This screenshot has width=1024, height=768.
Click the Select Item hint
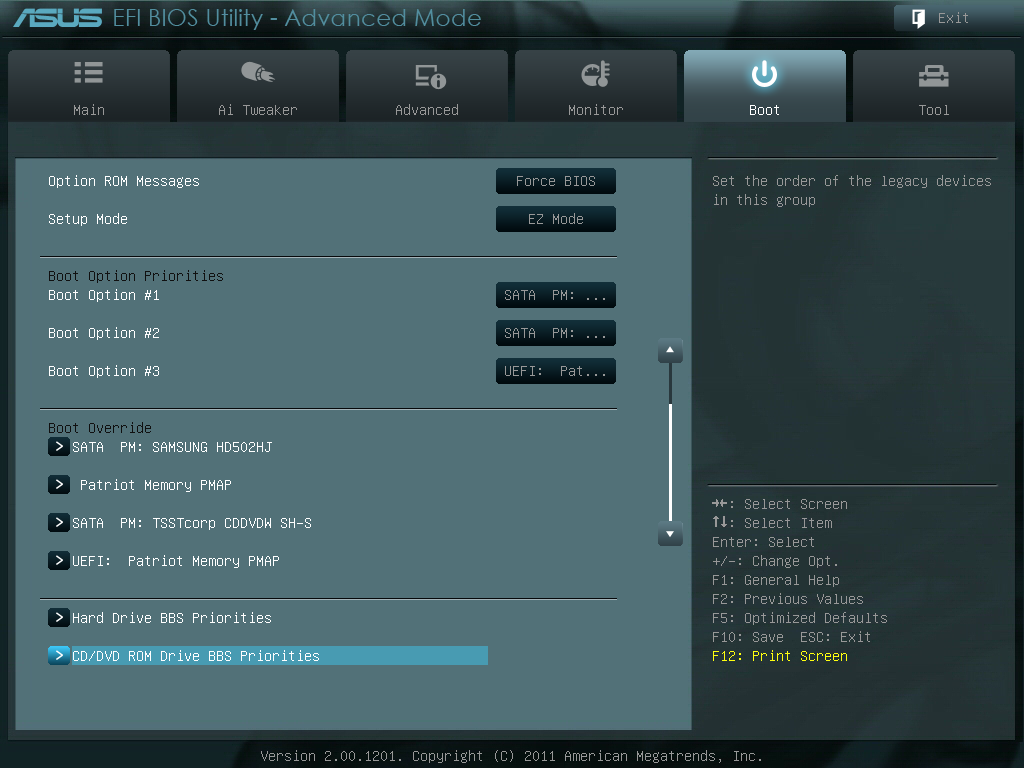click(x=773, y=523)
